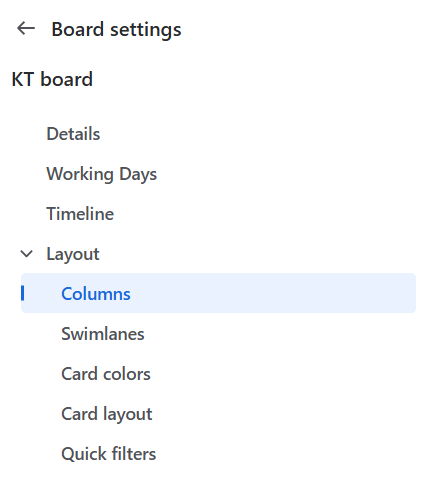Return to board with the back arrow
This screenshot has width=424, height=492.
[26, 28]
